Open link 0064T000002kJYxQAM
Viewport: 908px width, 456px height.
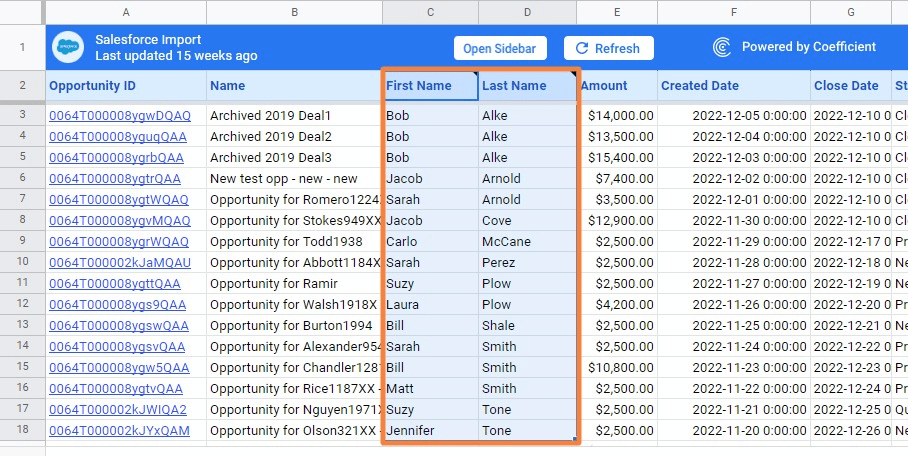[x=119, y=431]
